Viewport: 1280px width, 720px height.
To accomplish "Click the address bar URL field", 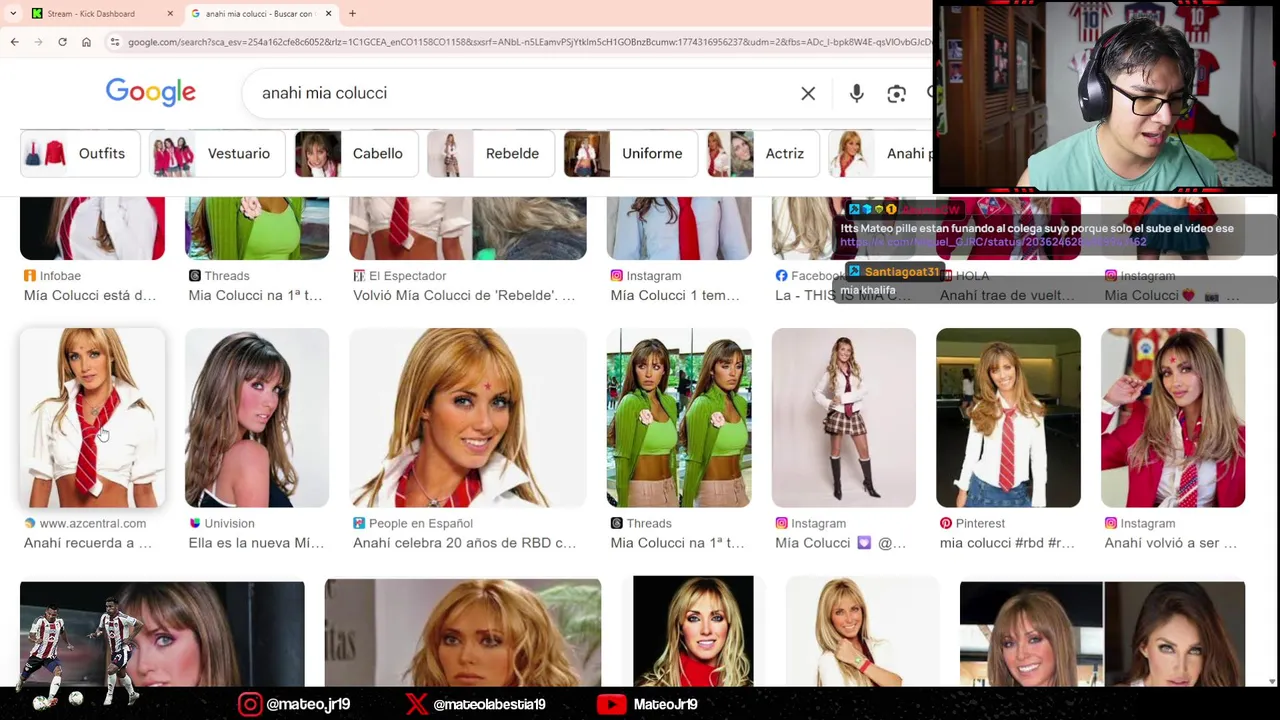I will coord(520,42).
